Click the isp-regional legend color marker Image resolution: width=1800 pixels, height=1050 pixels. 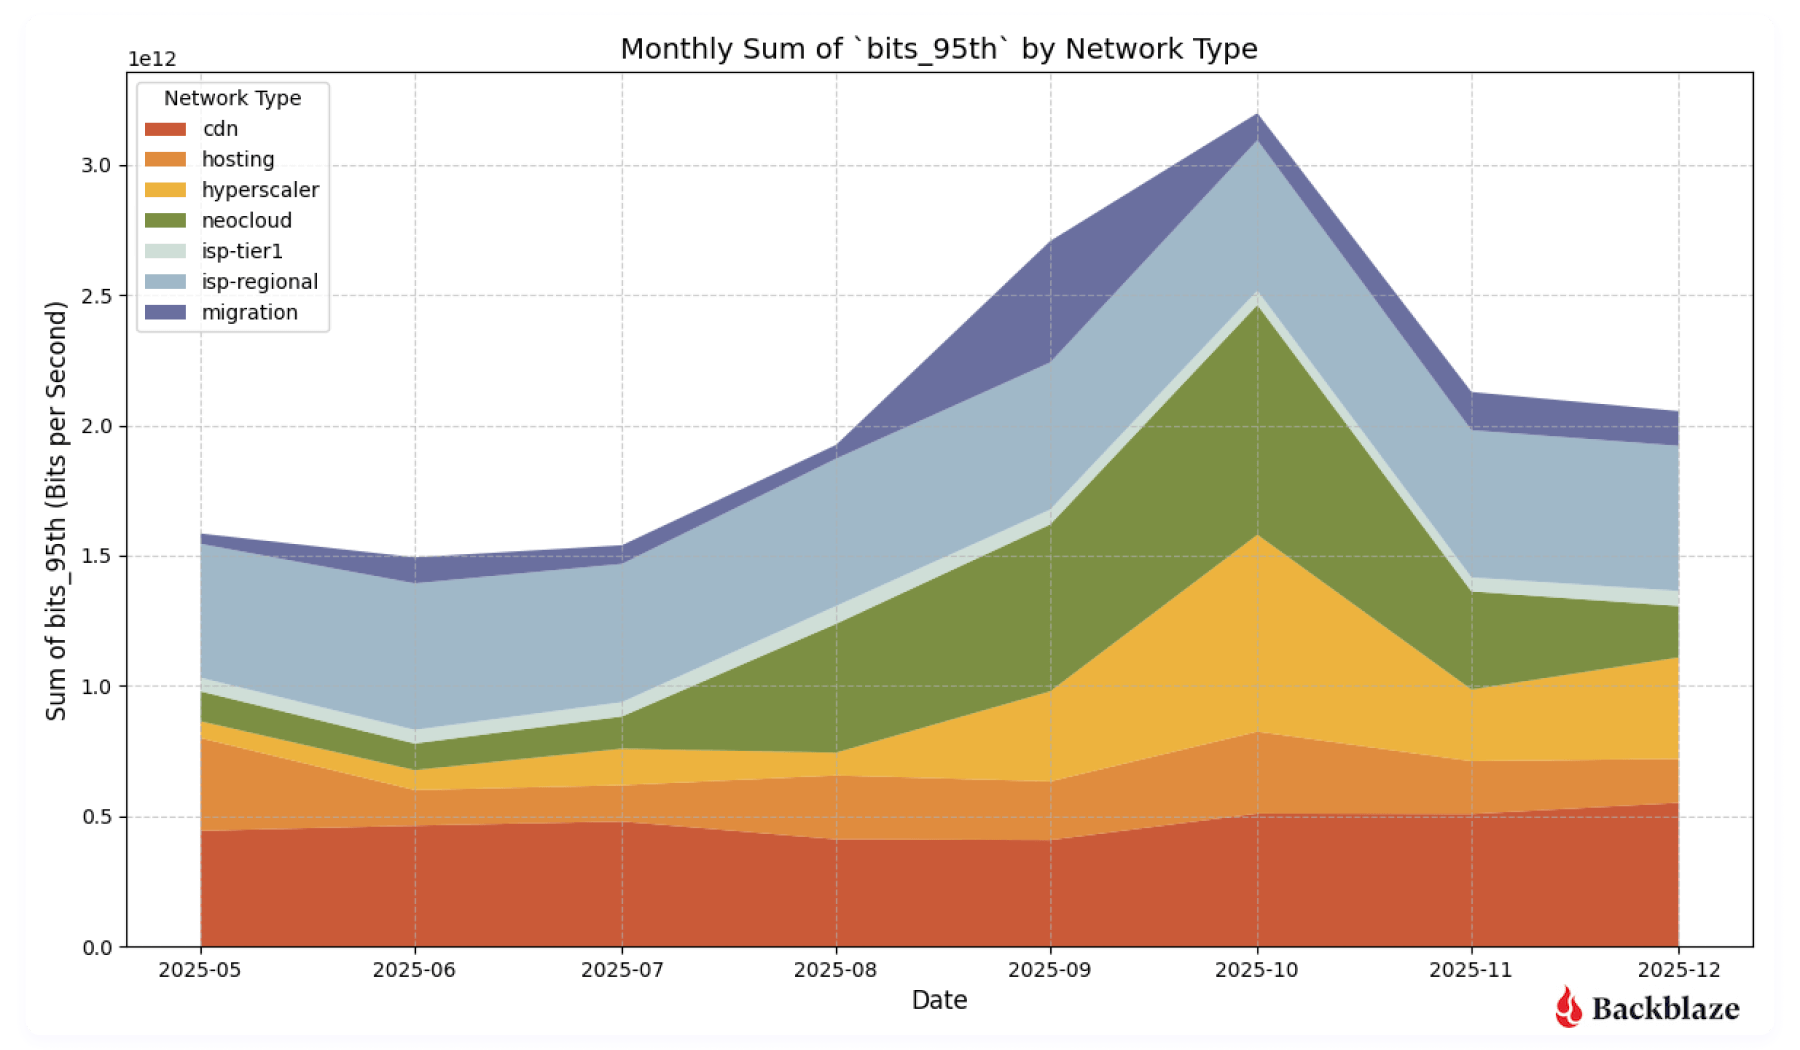click(x=165, y=282)
